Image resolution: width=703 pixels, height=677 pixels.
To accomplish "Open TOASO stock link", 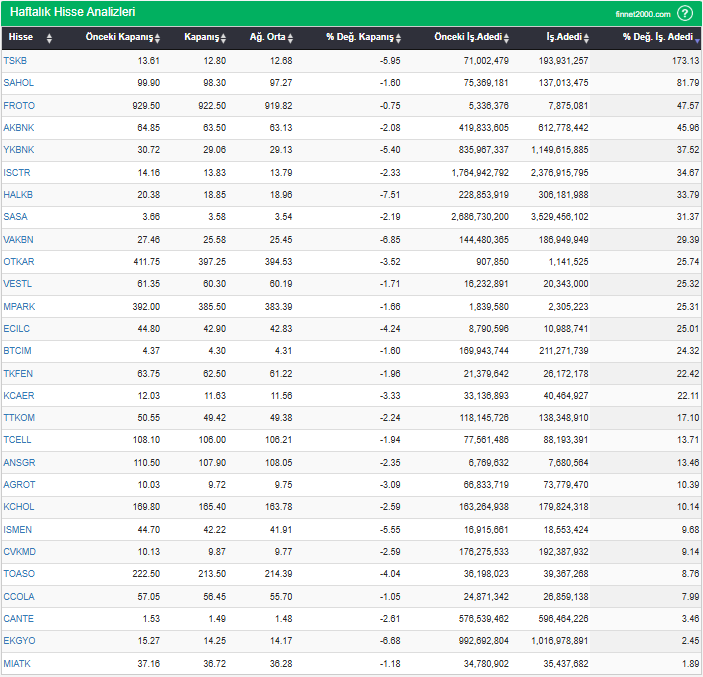I will click(19, 573).
